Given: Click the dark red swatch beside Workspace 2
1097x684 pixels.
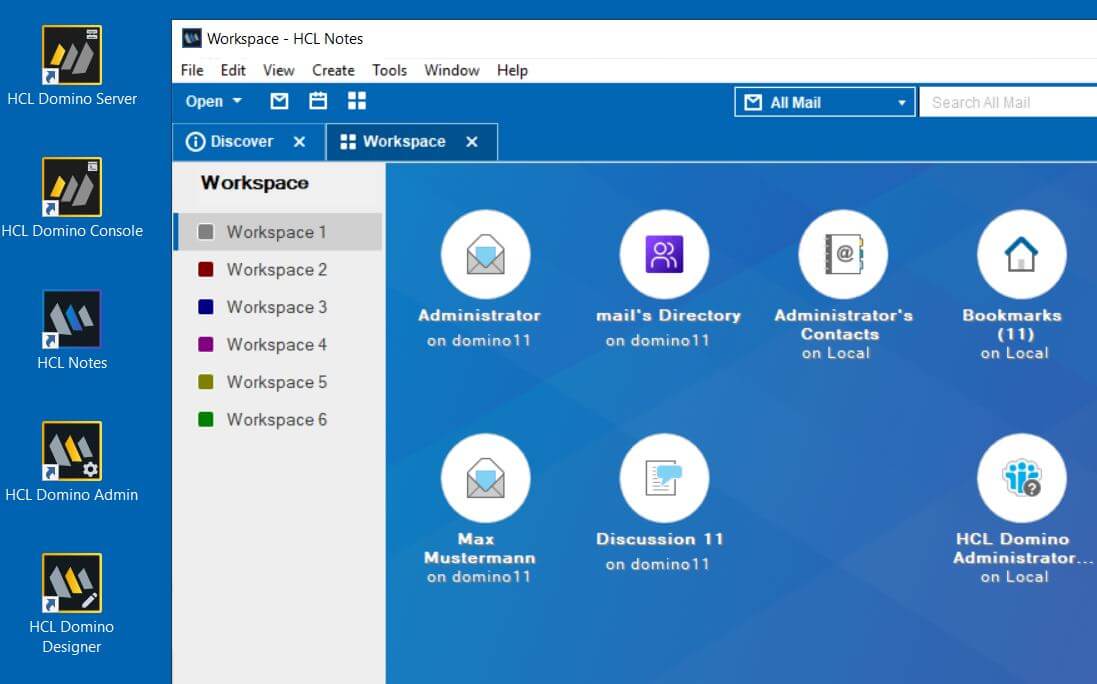Looking at the screenshot, I should point(206,269).
